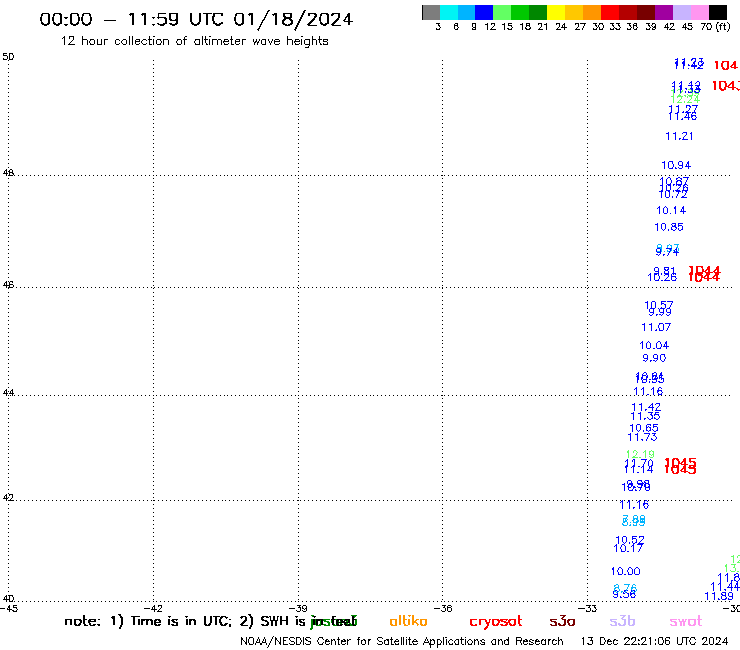Screen dimensions: 740x650
Task: Click the green wave height value 12.19
Action: pyautogui.click(x=640, y=454)
